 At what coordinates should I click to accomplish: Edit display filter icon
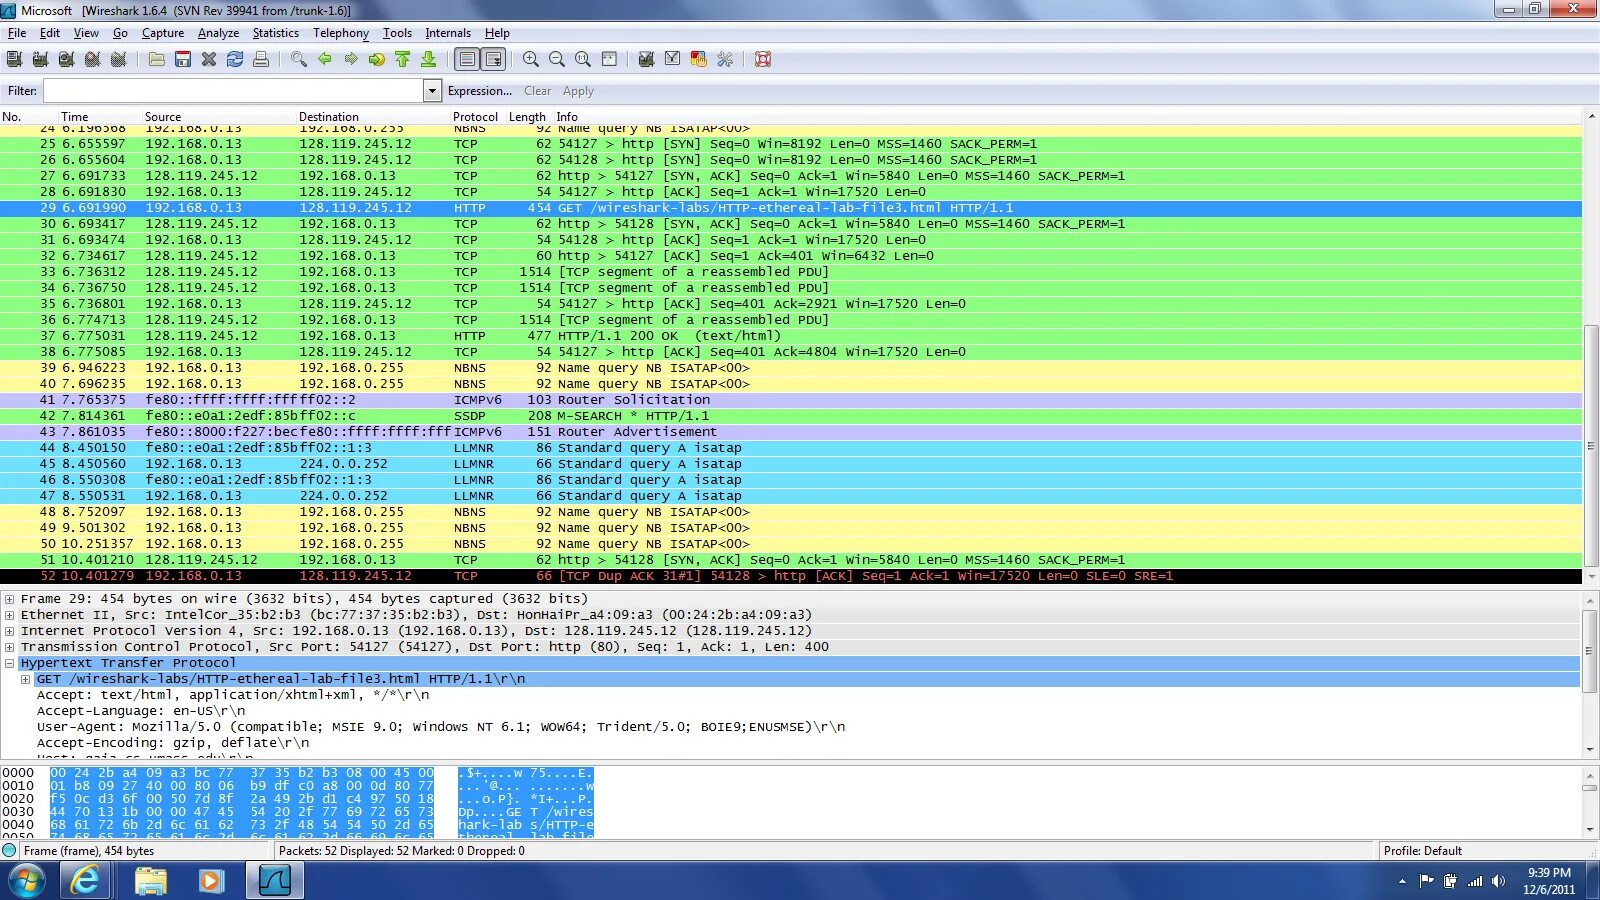(673, 59)
